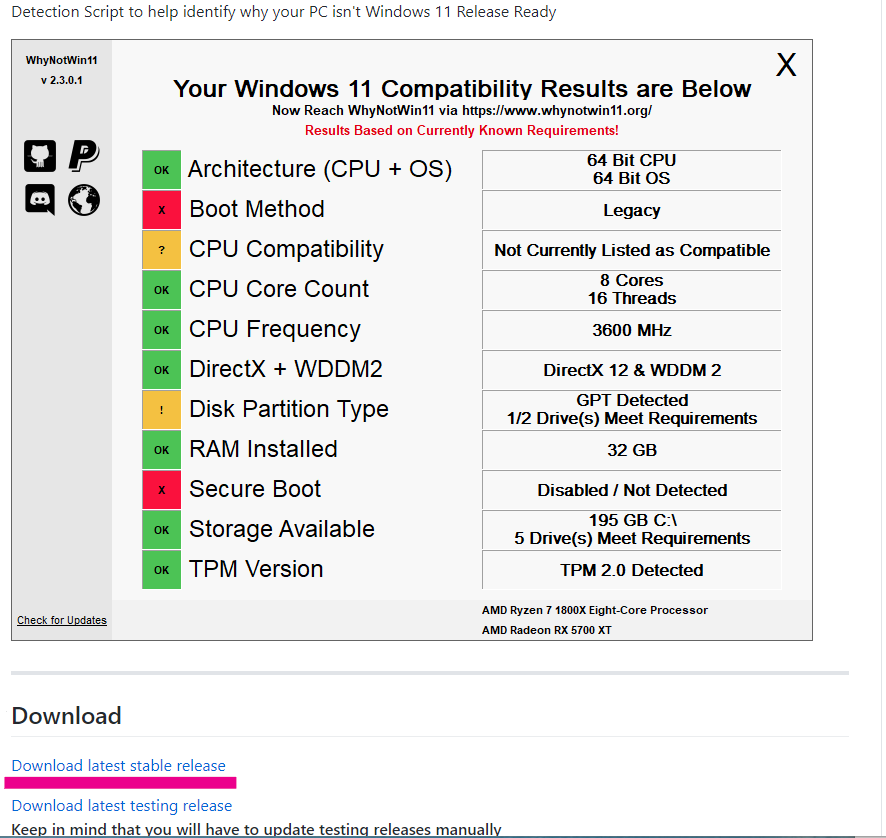Open the GitHub icon in sidebar

[x=40, y=156]
